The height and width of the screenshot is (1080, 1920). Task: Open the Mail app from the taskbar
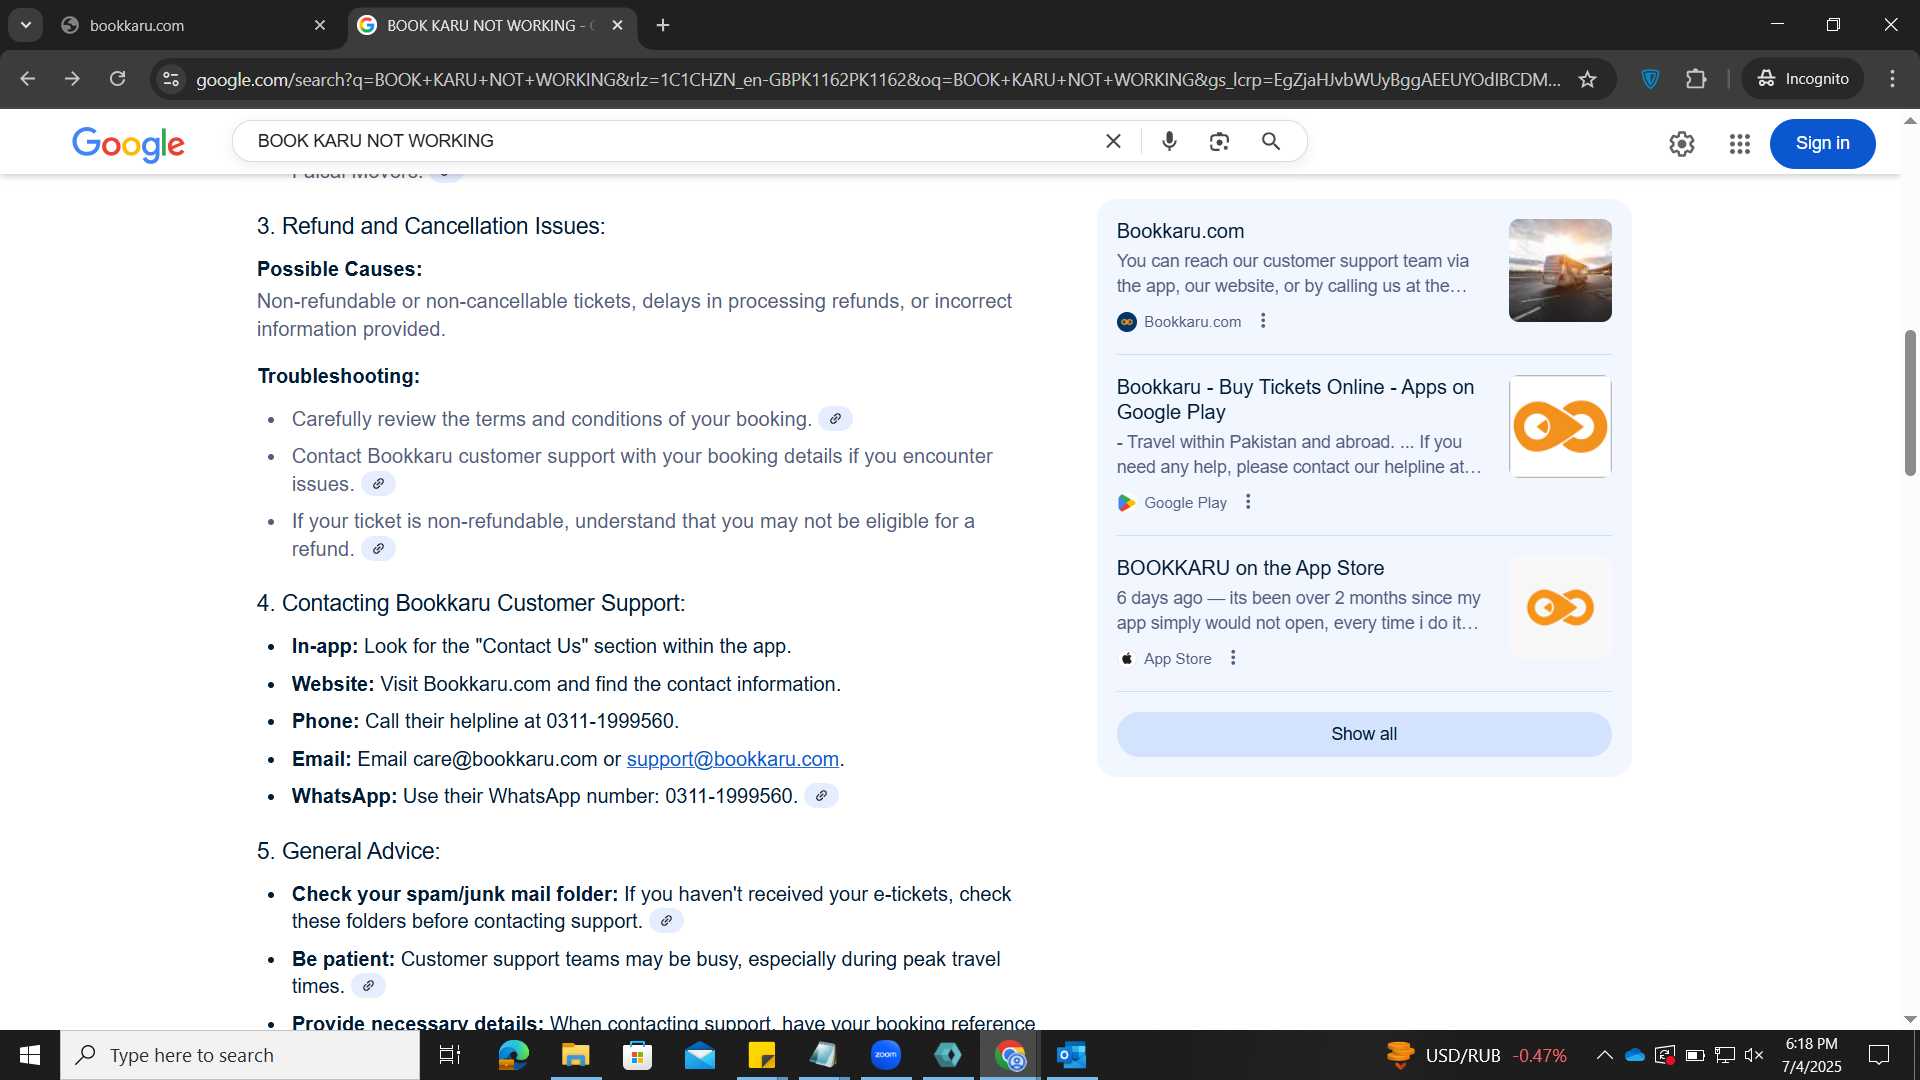[700, 1055]
